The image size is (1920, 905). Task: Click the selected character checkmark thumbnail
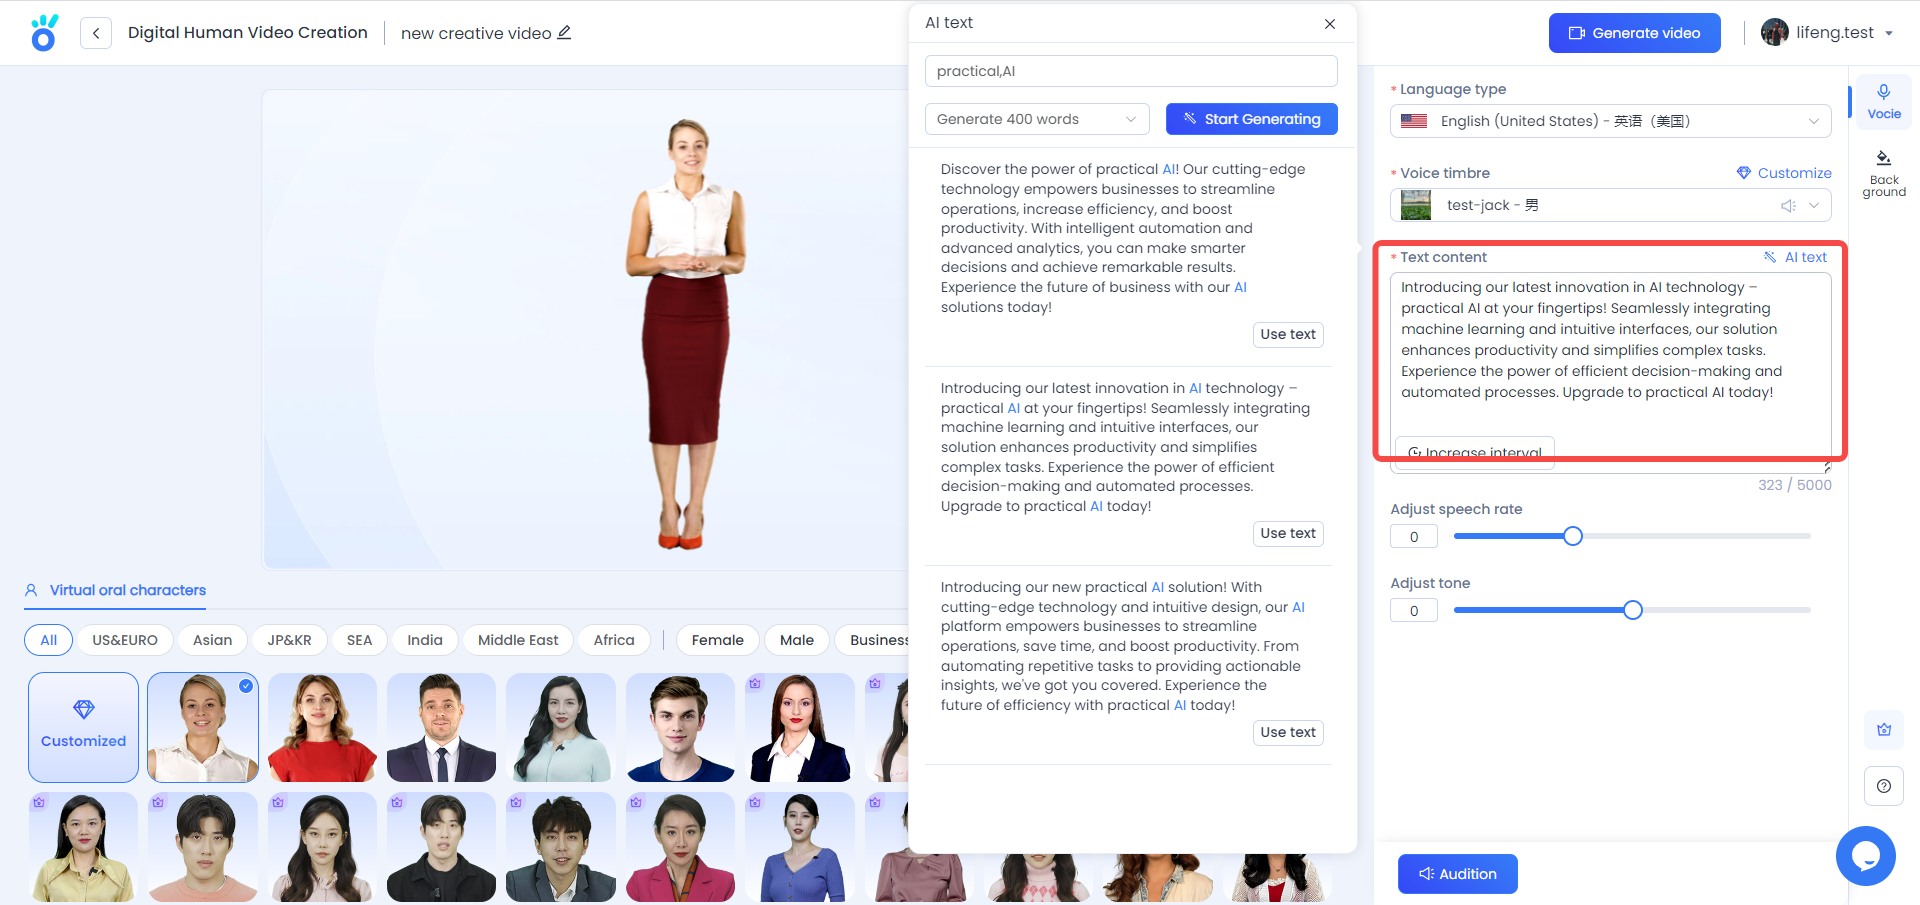tap(203, 727)
